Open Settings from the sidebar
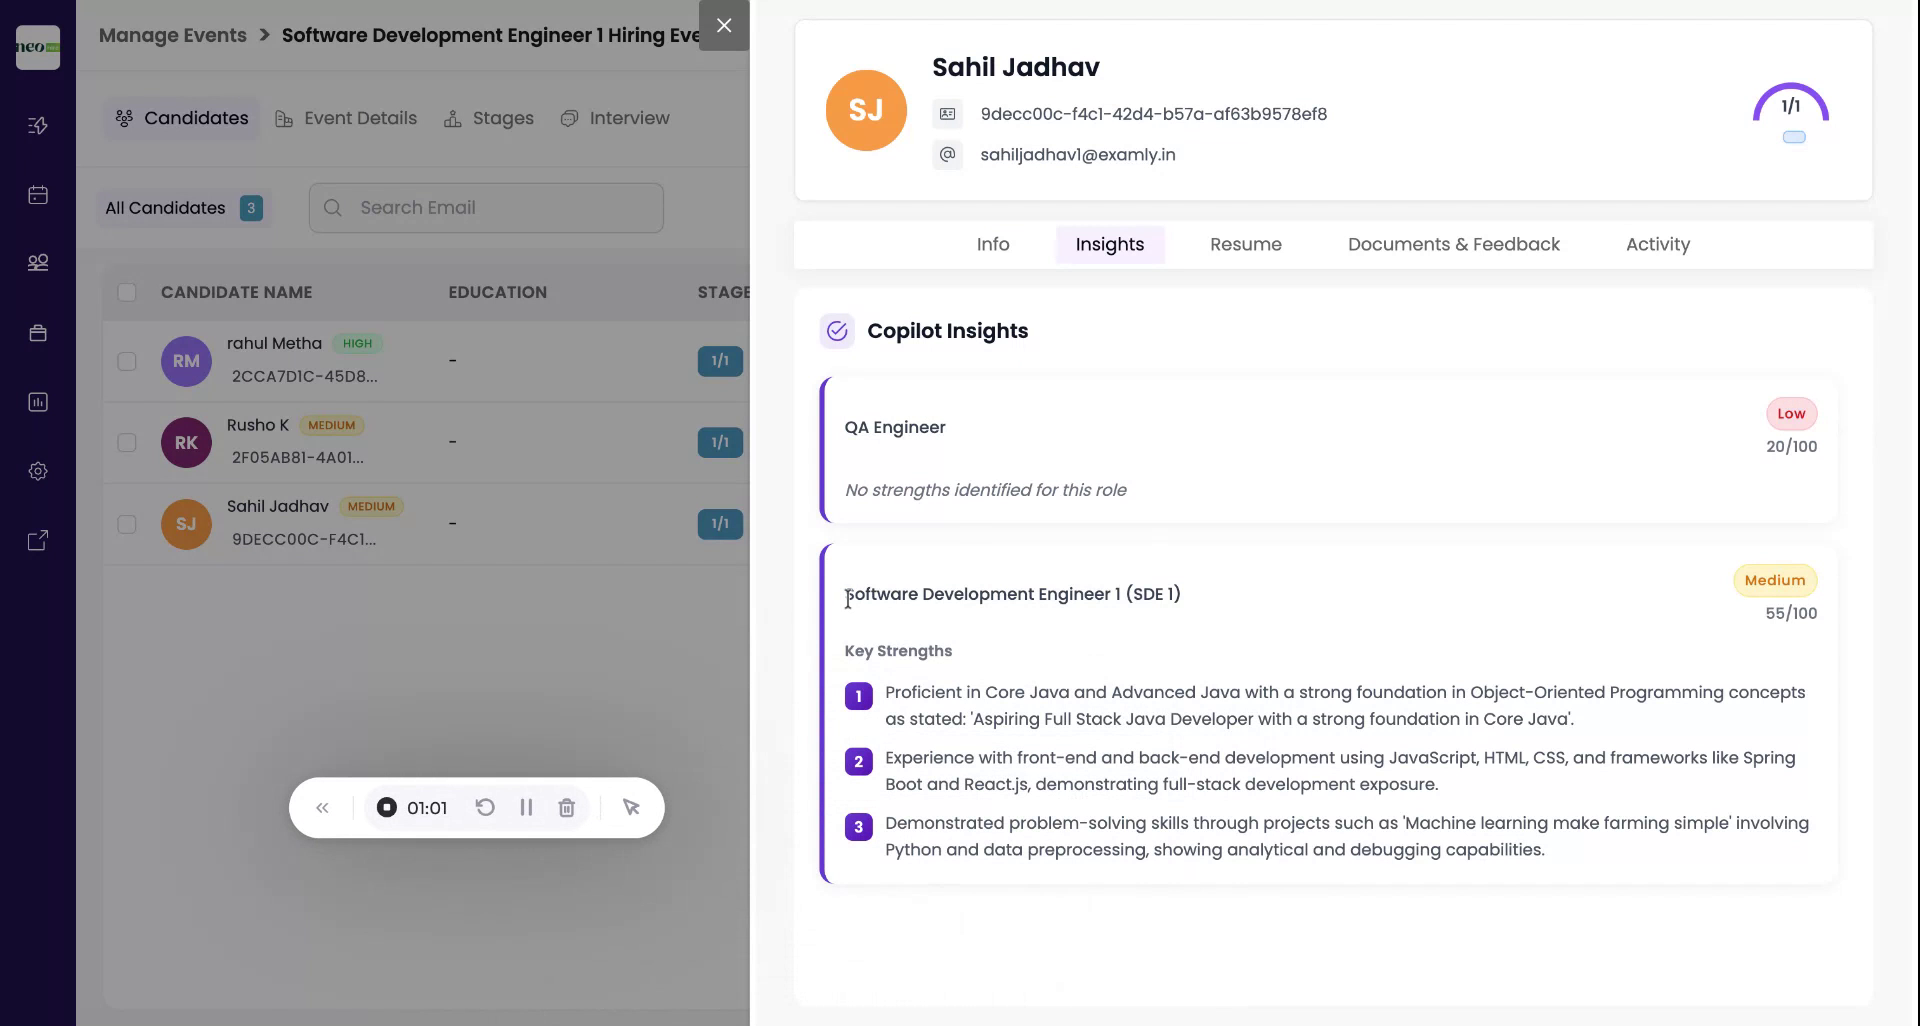 (37, 471)
